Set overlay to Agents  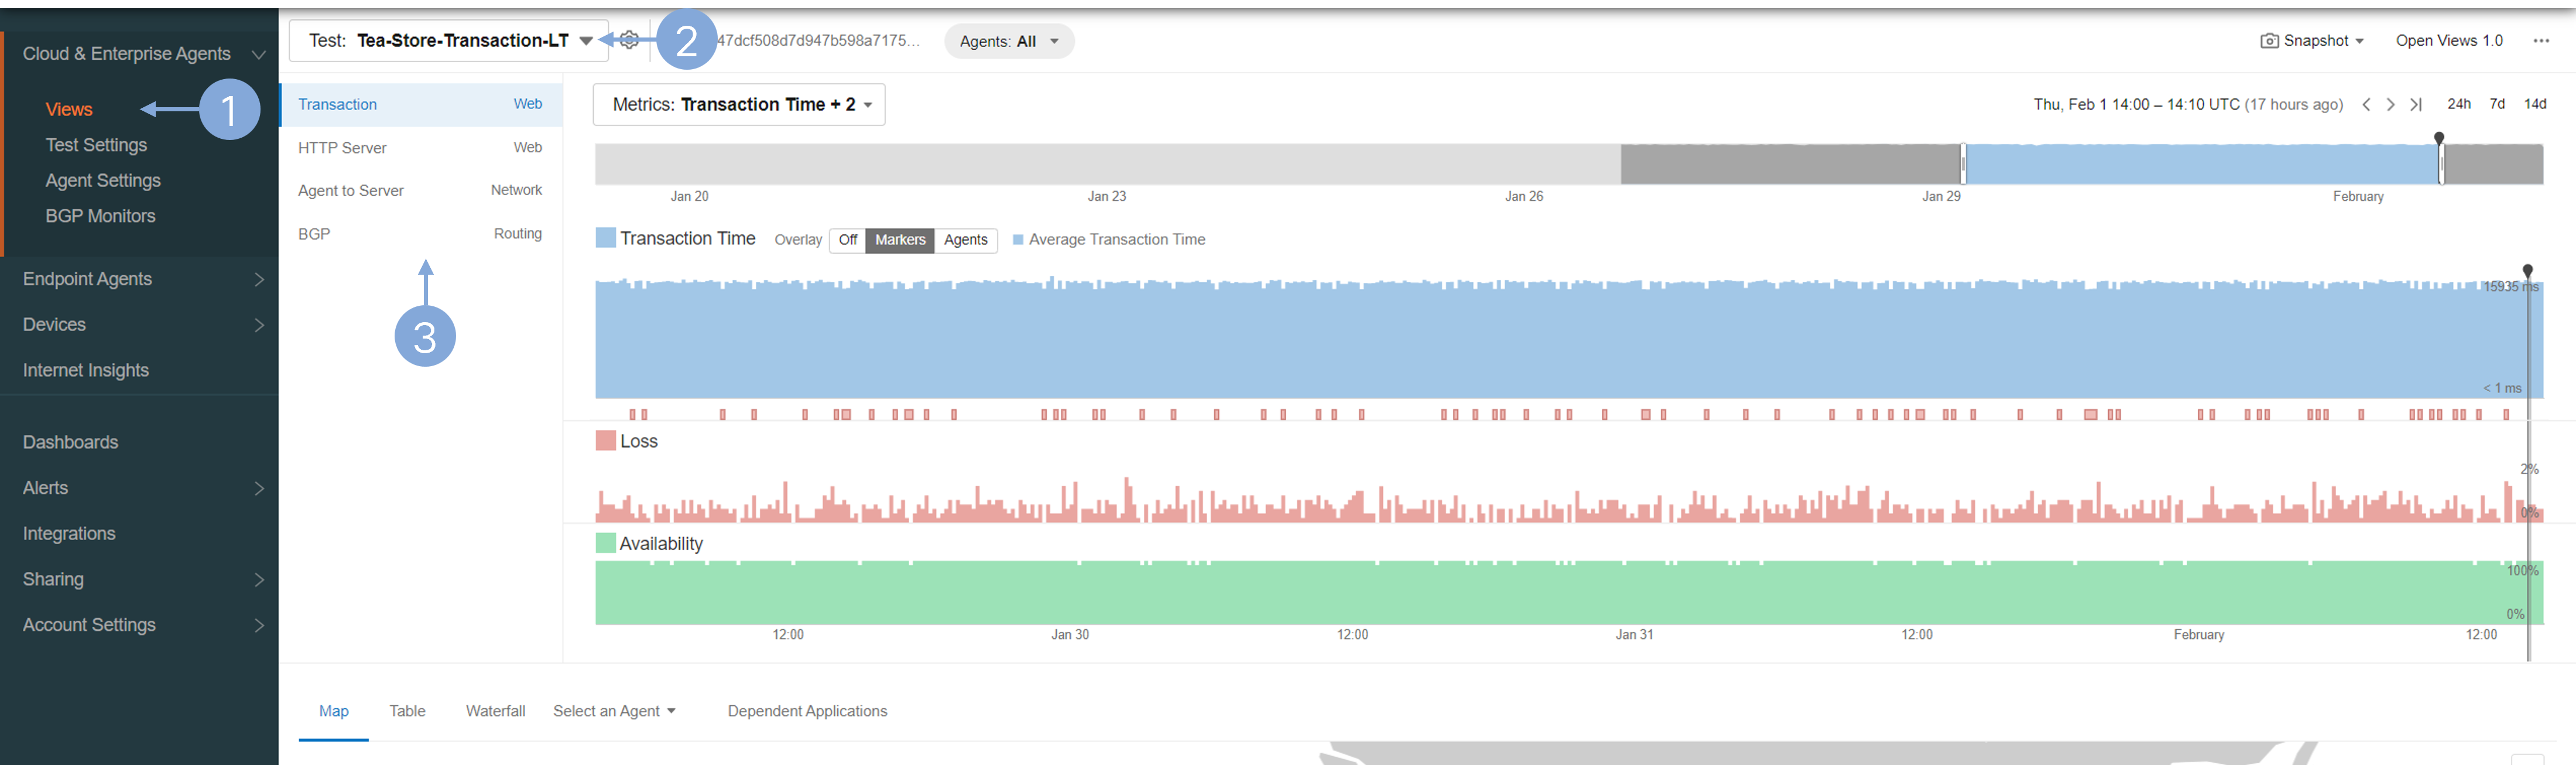(965, 240)
